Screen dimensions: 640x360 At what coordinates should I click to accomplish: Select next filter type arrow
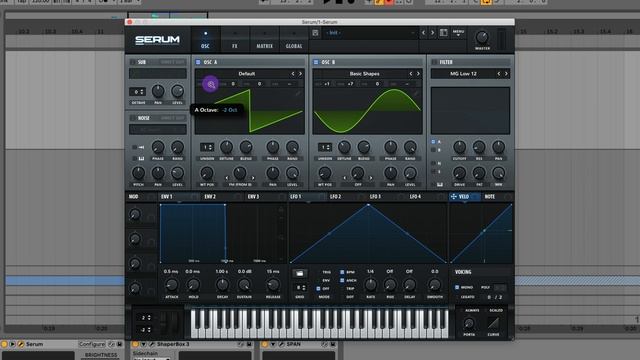click(x=507, y=74)
